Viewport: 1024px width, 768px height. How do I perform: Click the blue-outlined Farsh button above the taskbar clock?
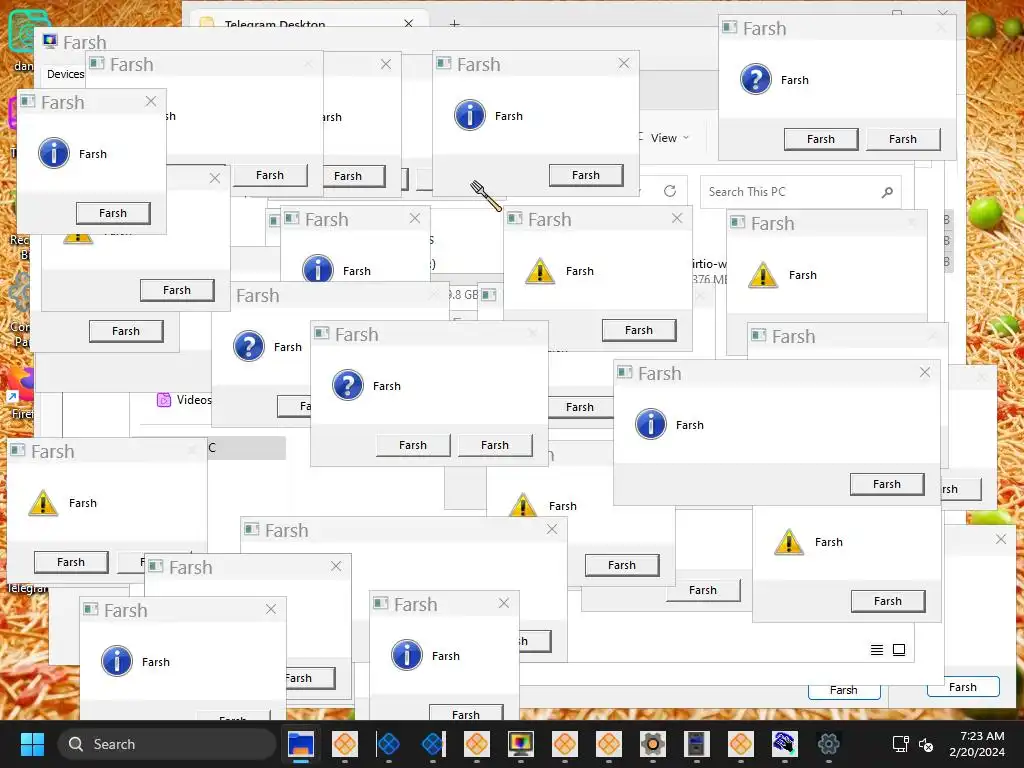point(963,686)
